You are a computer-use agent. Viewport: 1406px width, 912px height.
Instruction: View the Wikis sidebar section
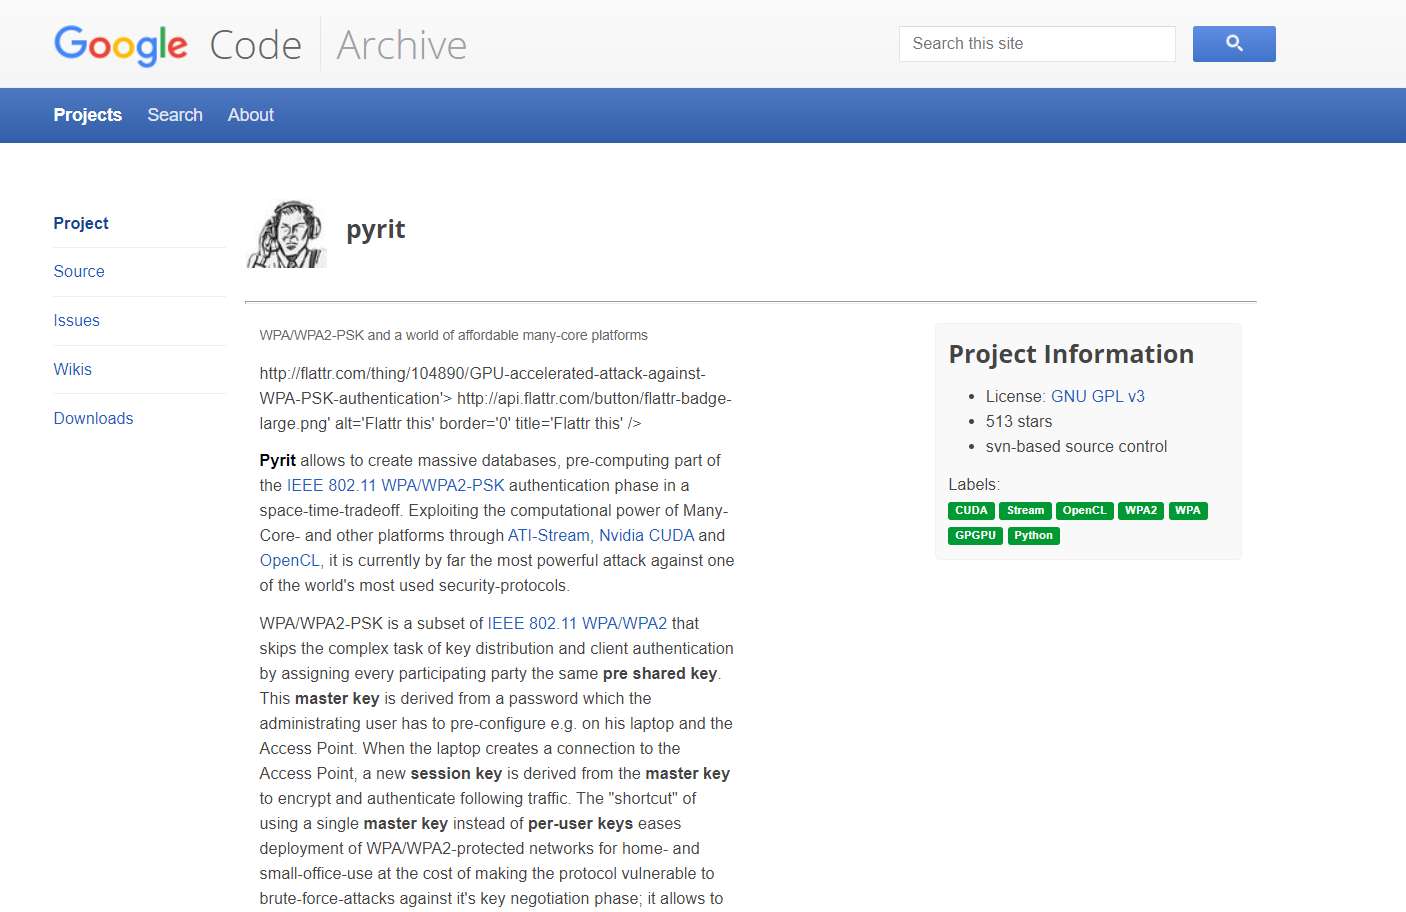click(x=73, y=369)
